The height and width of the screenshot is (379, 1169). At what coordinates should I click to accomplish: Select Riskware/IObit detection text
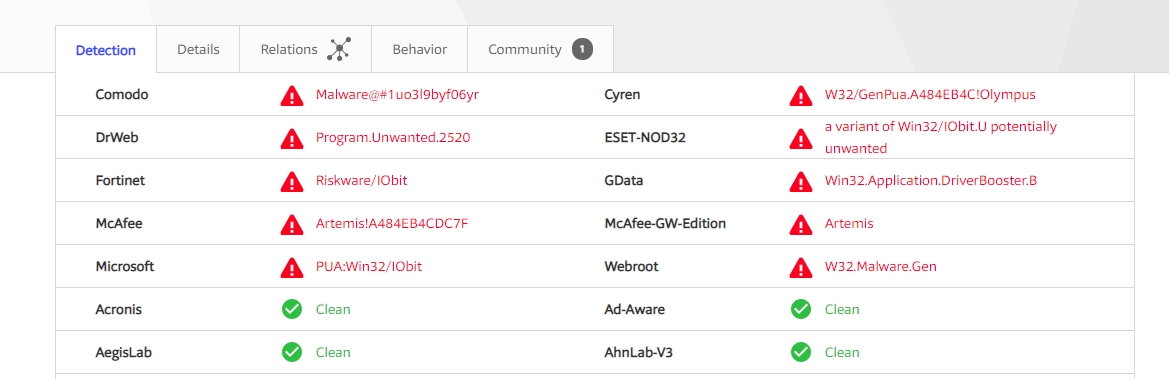361,181
